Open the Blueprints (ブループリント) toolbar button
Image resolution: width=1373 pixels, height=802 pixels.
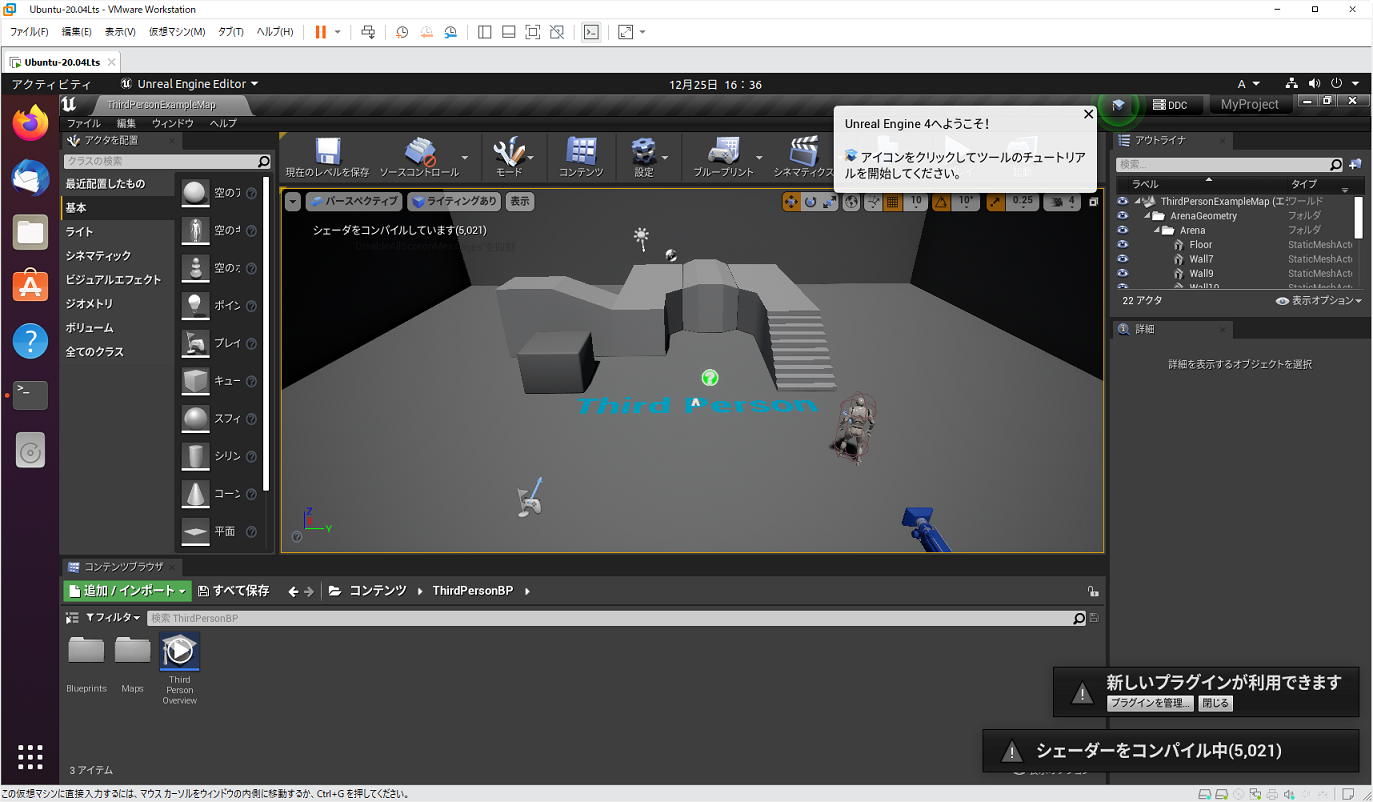pyautogui.click(x=723, y=157)
